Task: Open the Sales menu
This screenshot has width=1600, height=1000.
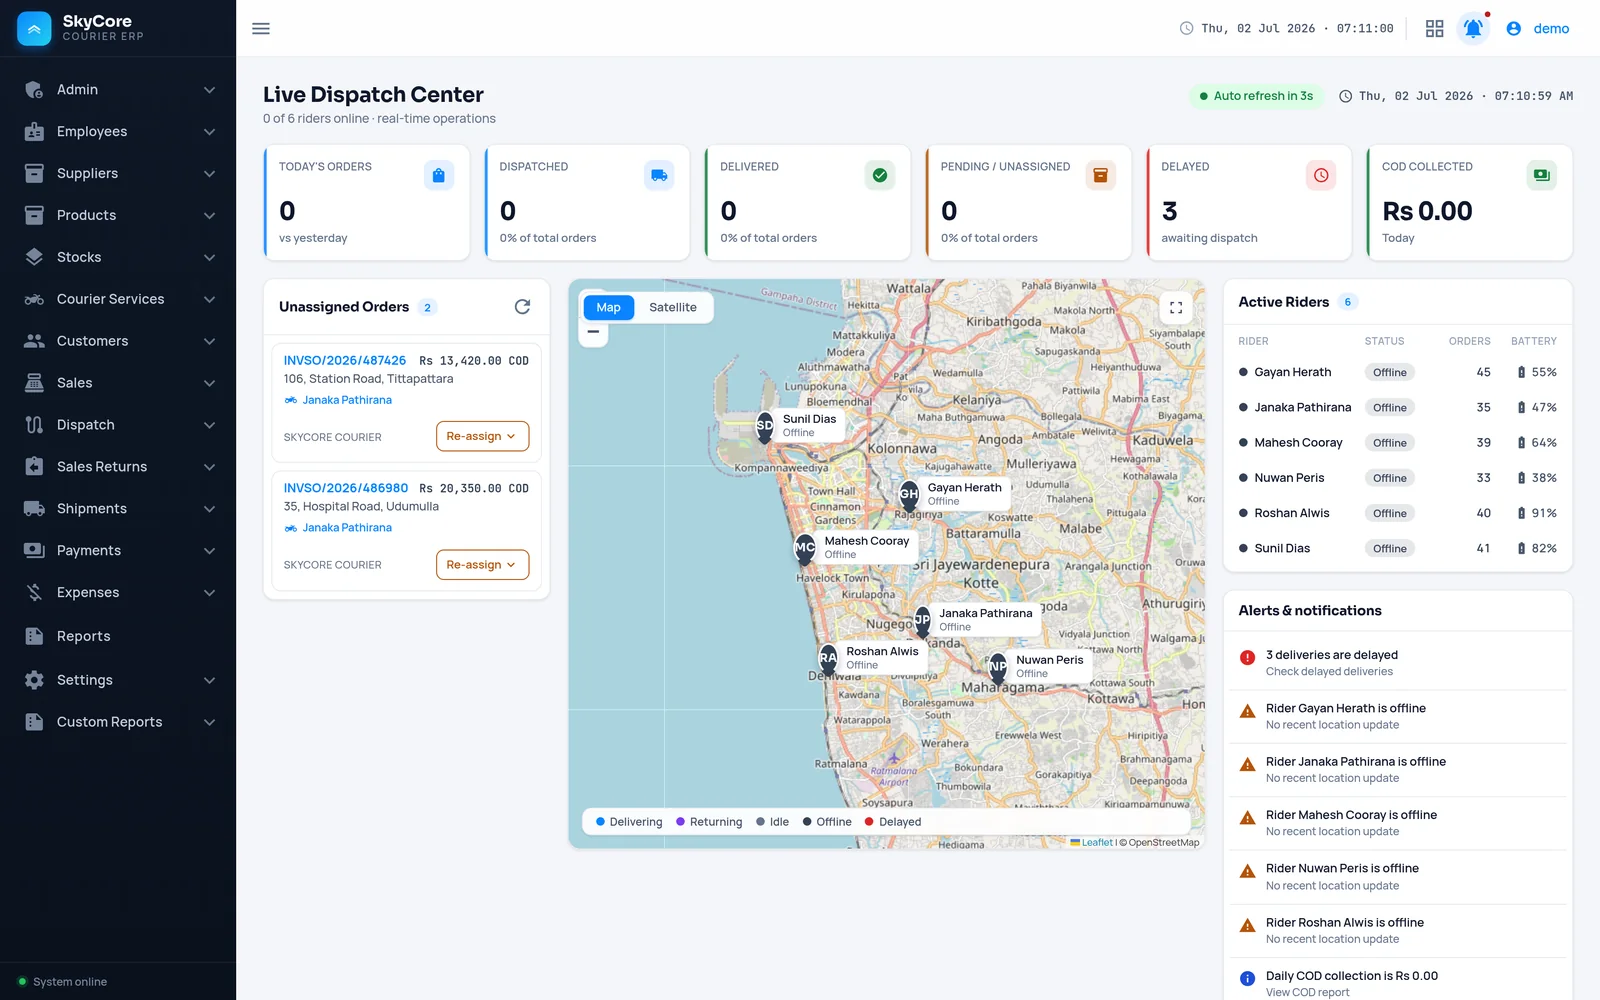Action: click(118, 383)
